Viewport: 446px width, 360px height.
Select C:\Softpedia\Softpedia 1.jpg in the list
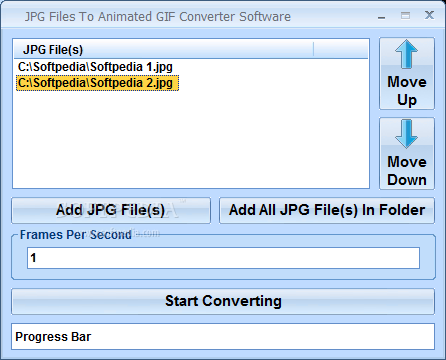click(x=95, y=67)
